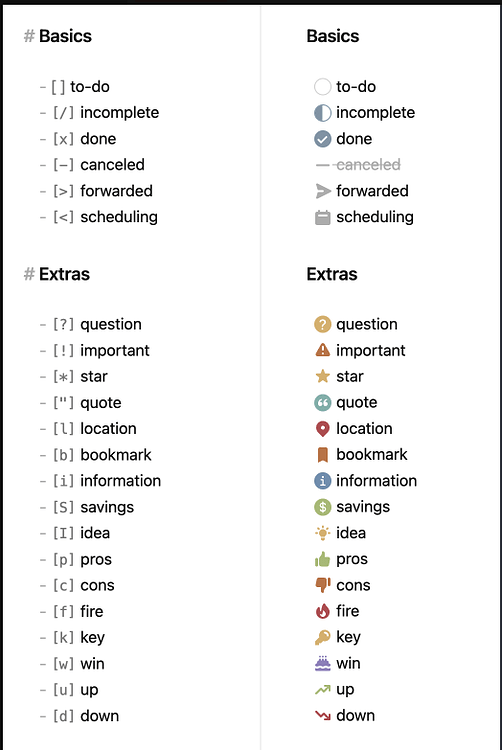Click the key icon in preview
Image resolution: width=502 pixels, height=750 pixels.
pos(322,637)
